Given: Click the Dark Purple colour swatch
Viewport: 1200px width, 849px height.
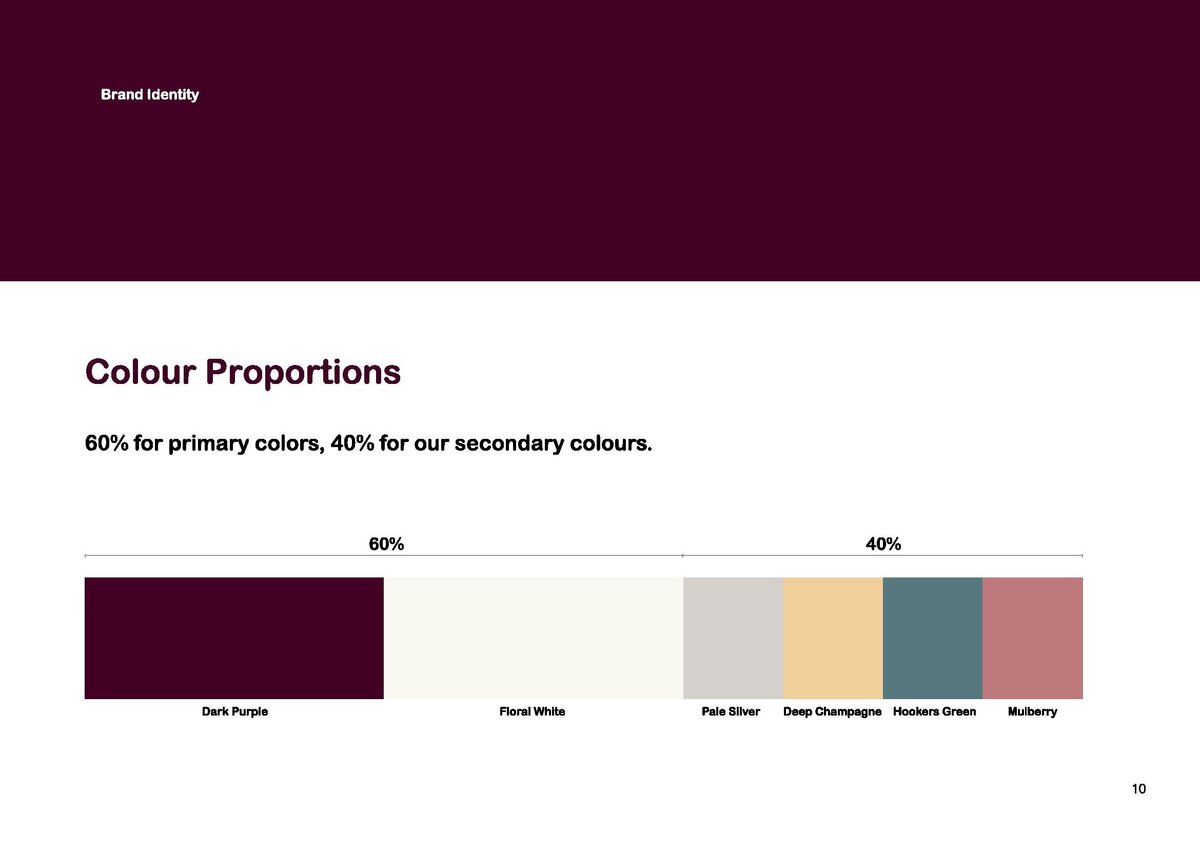Looking at the screenshot, I should [x=234, y=638].
